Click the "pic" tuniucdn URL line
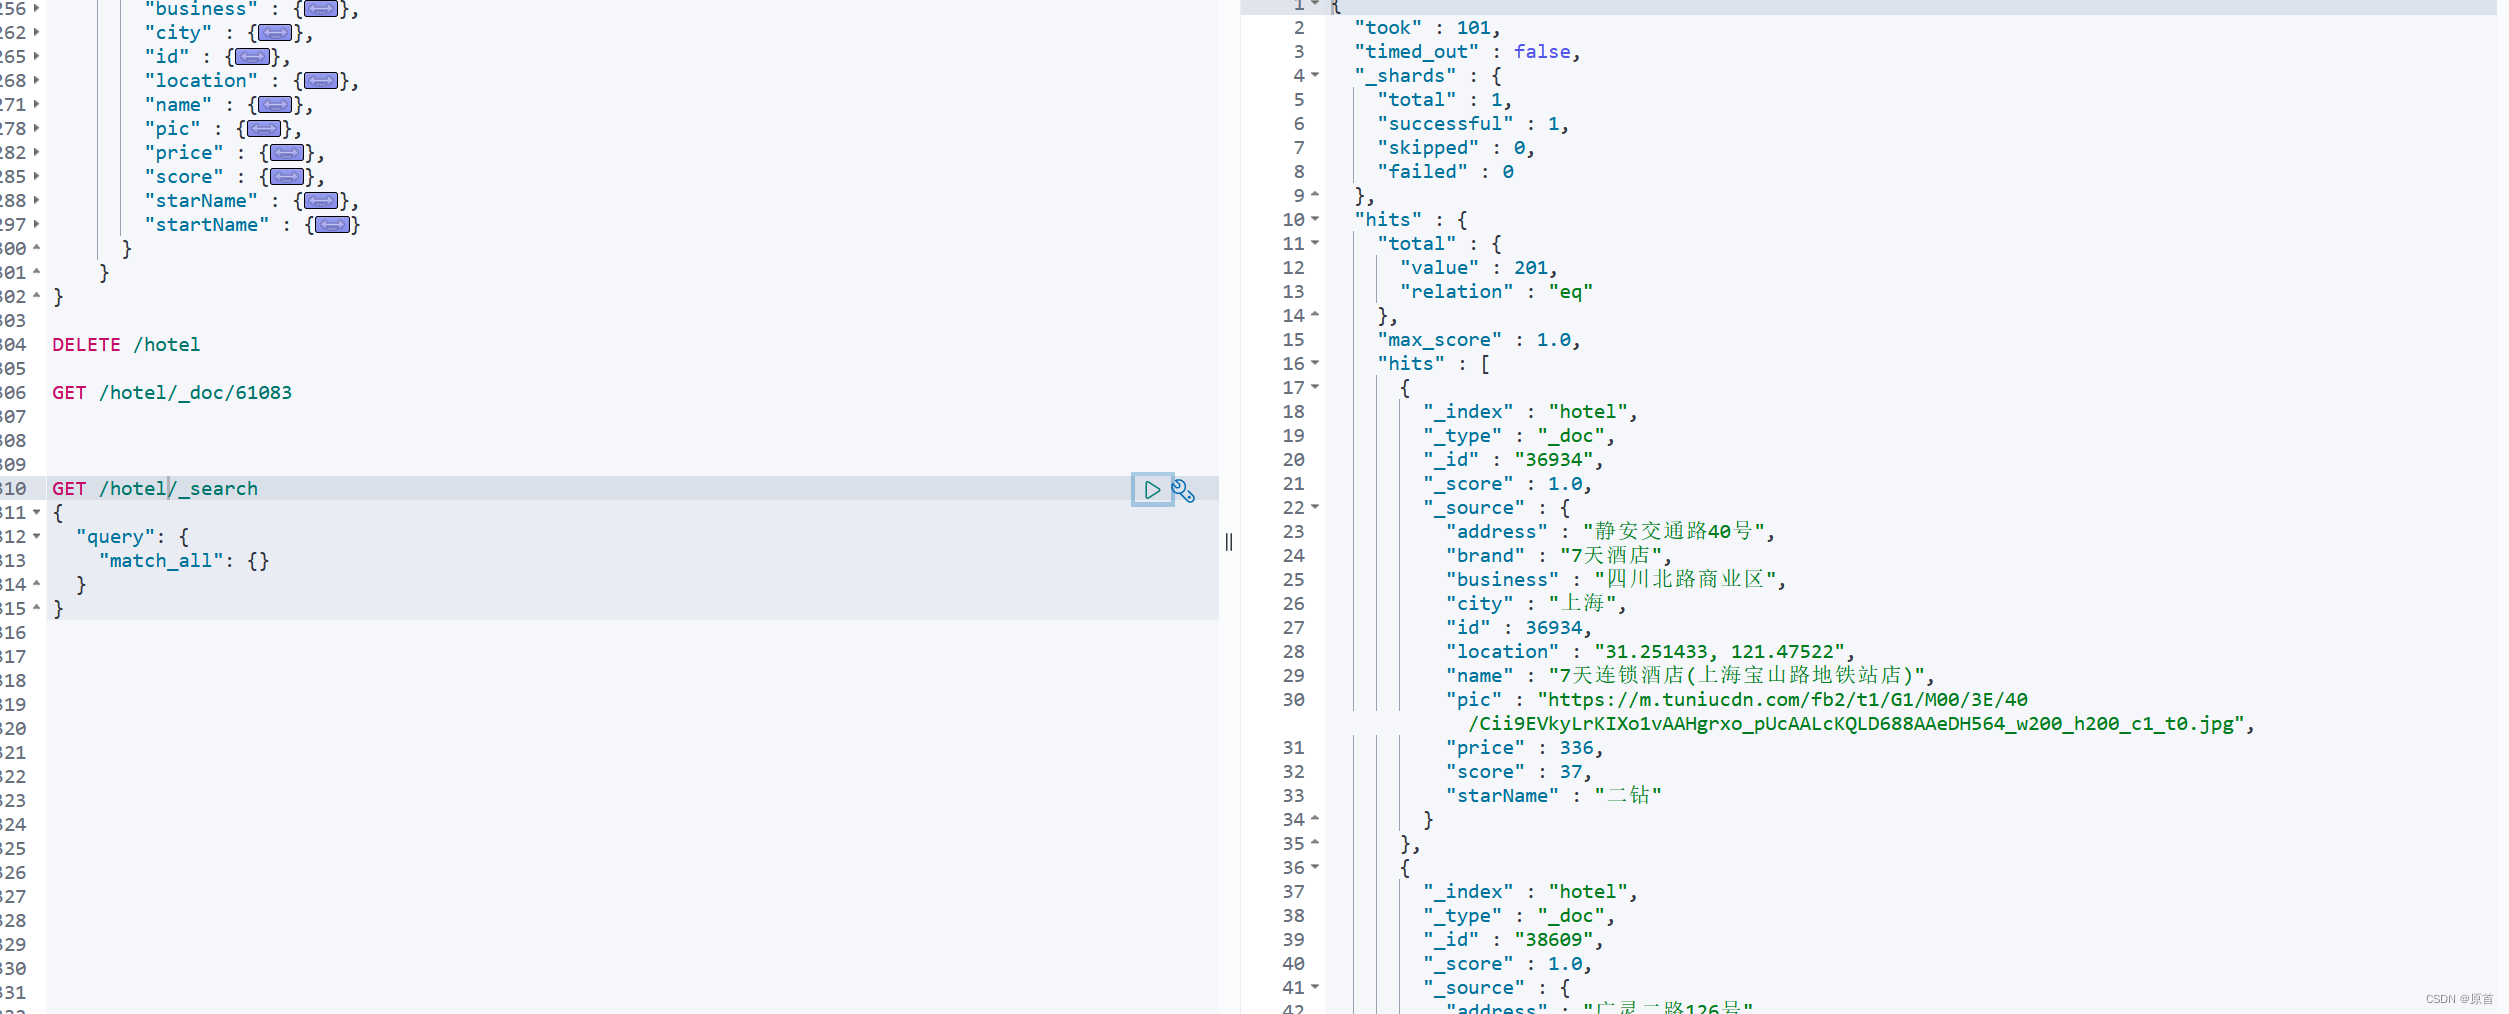Viewport: 2509px width, 1014px height. pyautogui.click(x=1850, y=712)
